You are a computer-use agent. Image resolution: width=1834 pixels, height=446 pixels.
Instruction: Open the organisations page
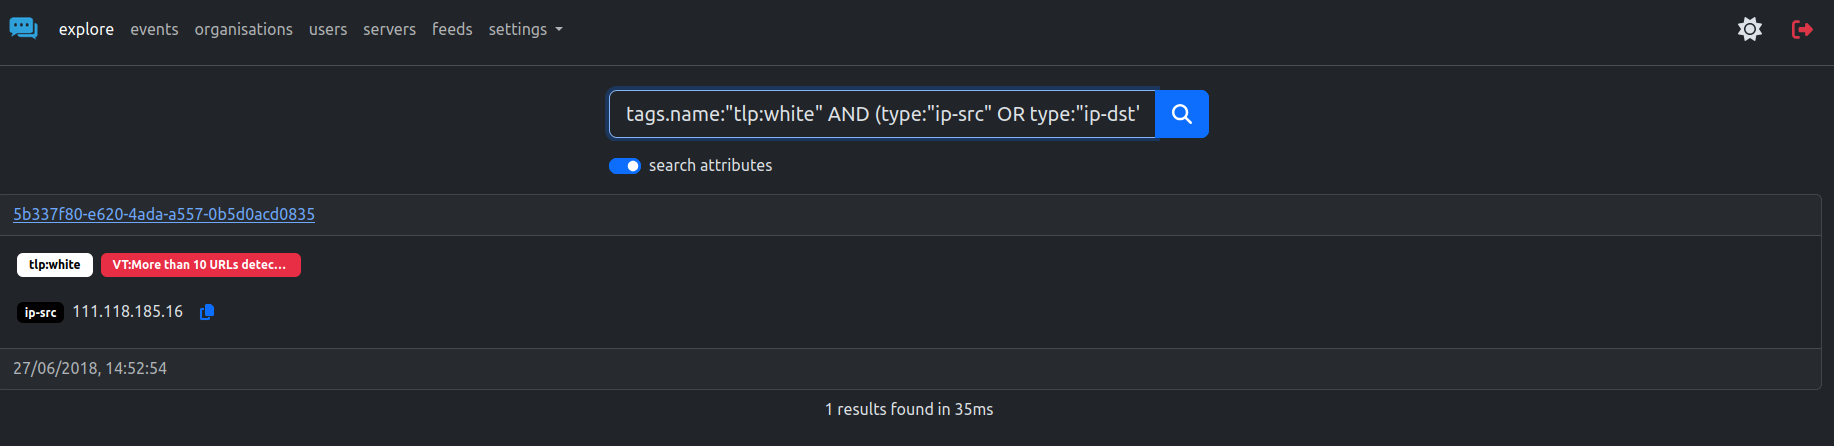244,29
